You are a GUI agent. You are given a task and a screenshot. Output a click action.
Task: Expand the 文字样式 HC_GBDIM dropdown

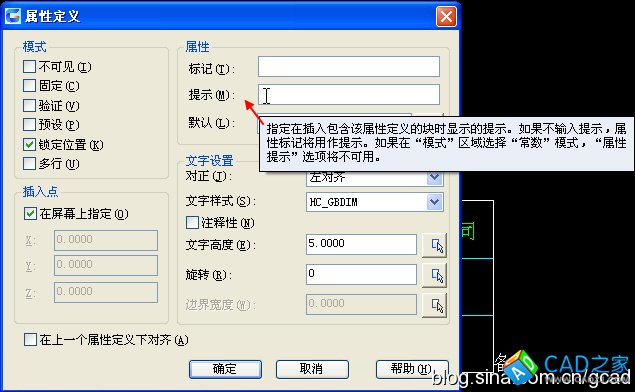pyautogui.click(x=435, y=202)
